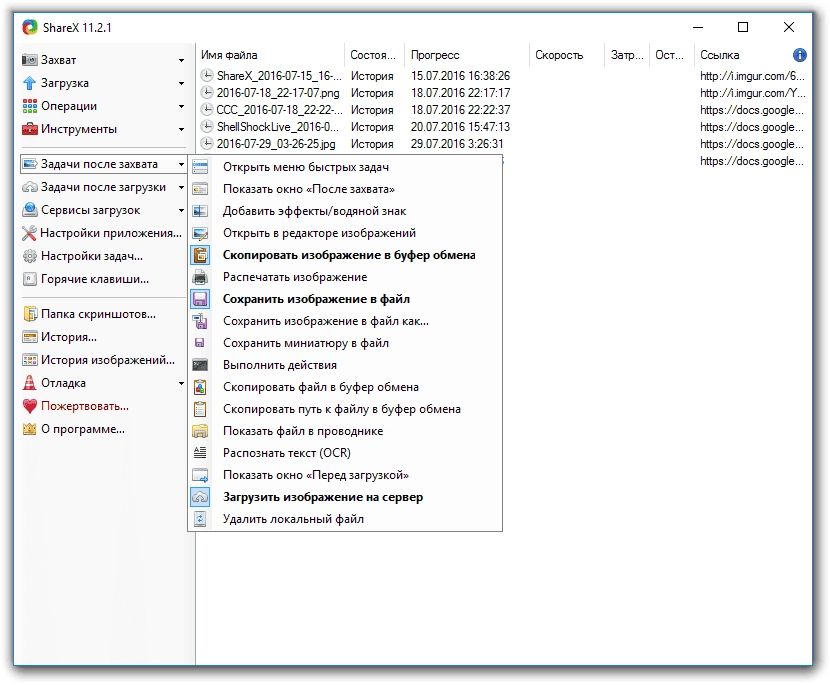Click the blue info icon in column header
The width and height of the screenshot is (830, 685).
click(799, 55)
